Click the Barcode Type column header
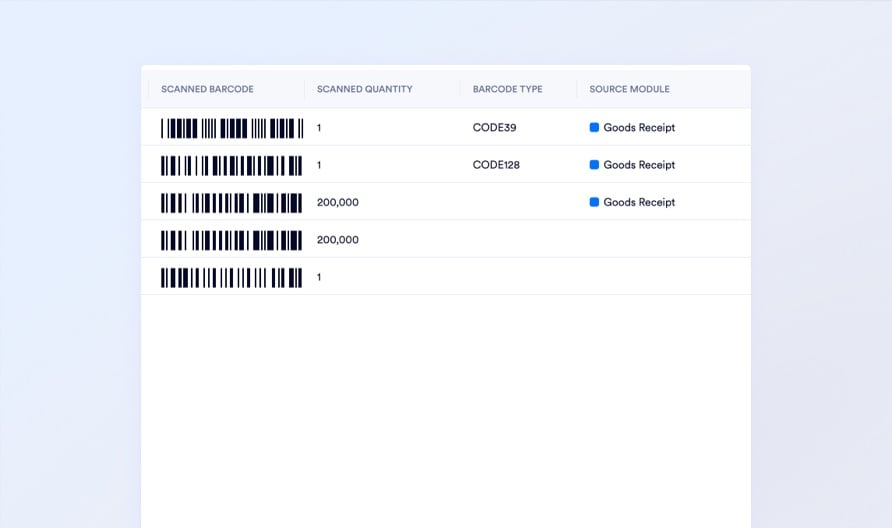The height and width of the screenshot is (528, 892). 507,89
